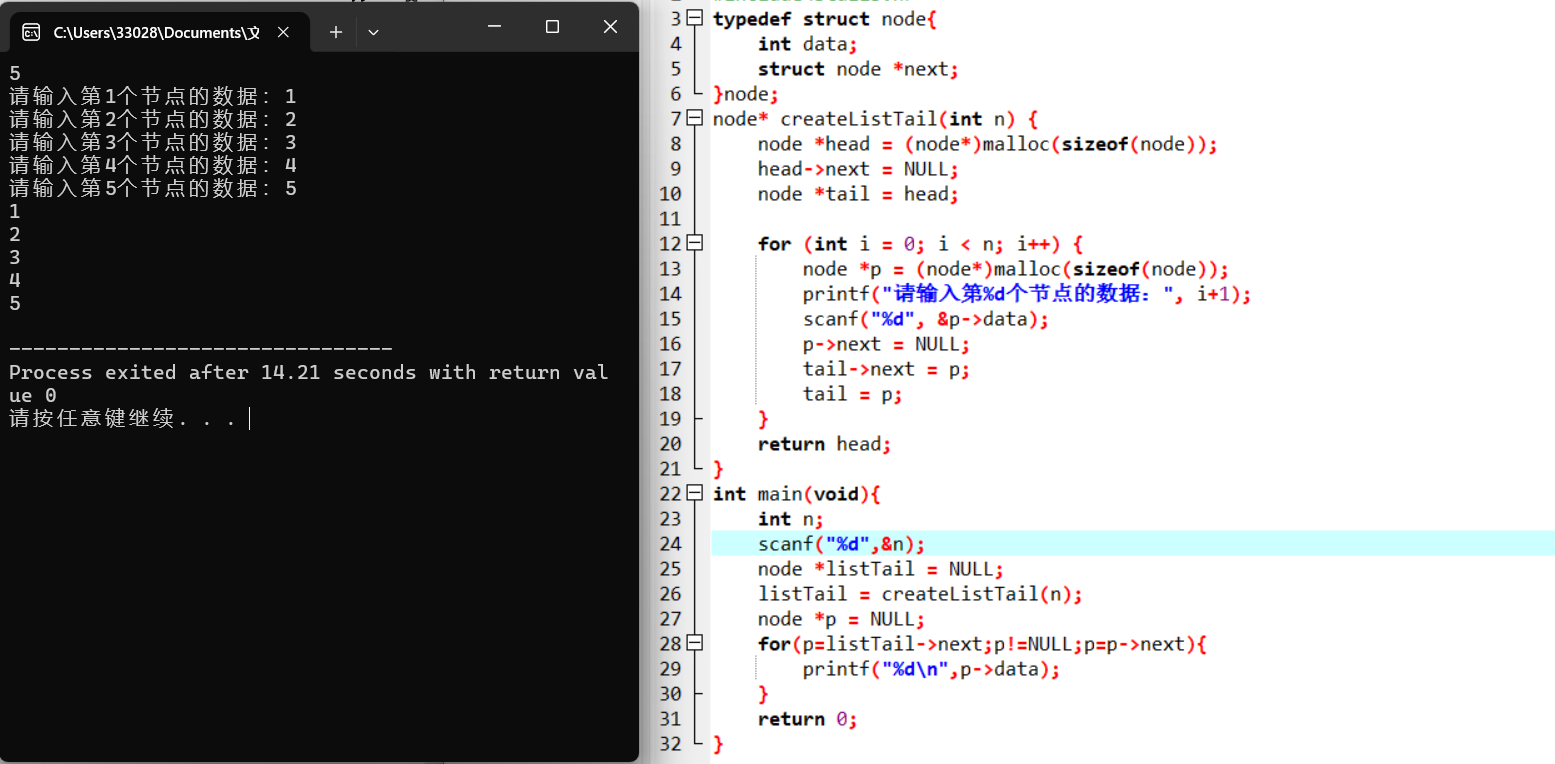Collapse fold marker at typedef struct node line 3
Image resolution: width=1555 pixels, height=764 pixels.
coord(696,19)
